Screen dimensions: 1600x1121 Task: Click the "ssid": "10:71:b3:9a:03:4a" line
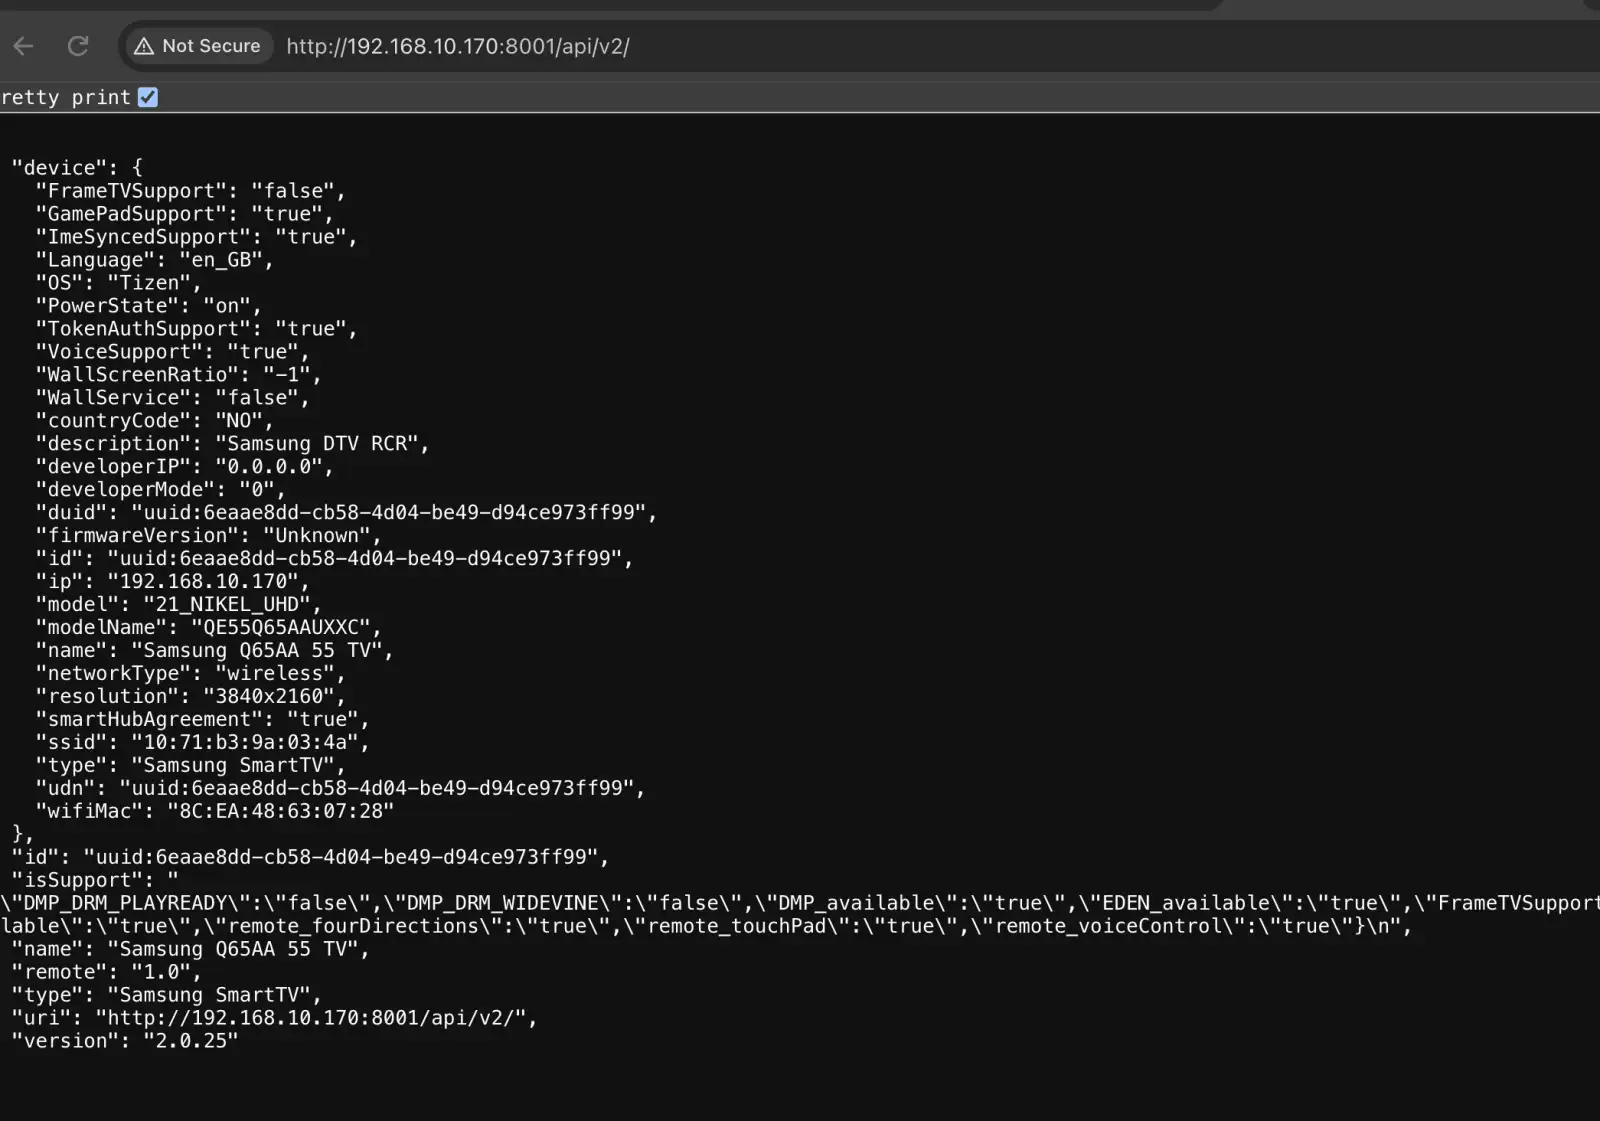click(203, 743)
